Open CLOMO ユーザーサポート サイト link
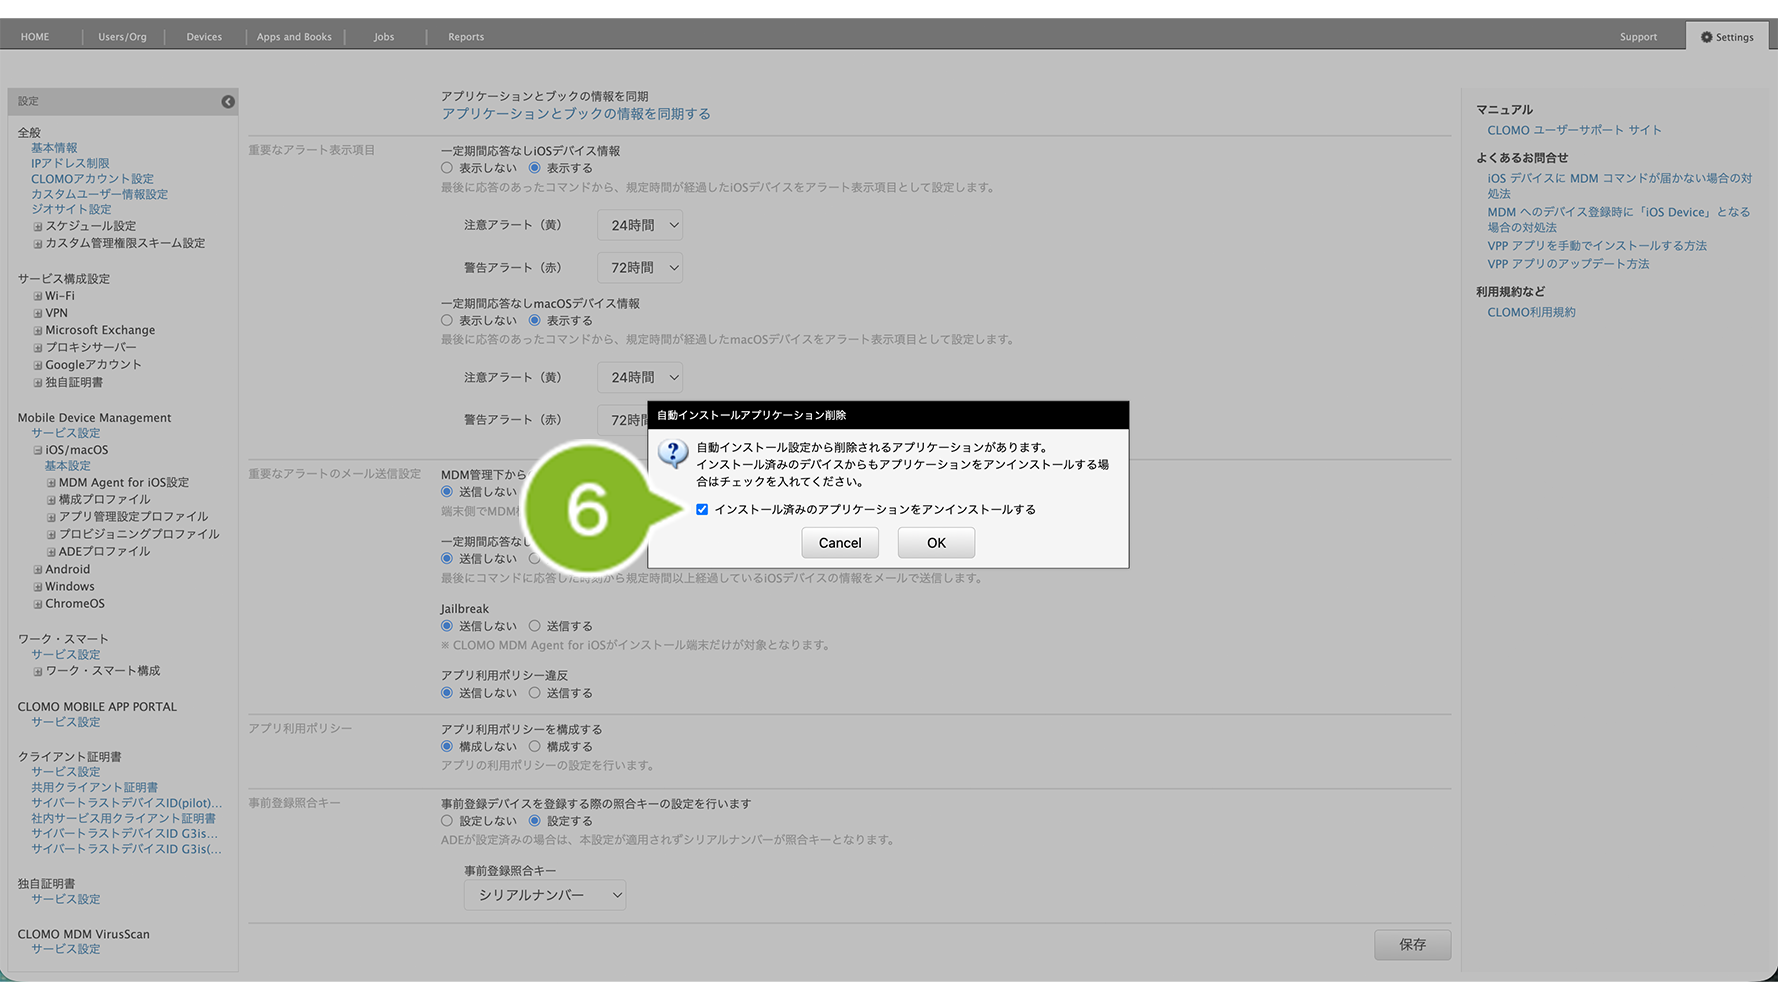This screenshot has height=1000, width=1778. click(x=1574, y=130)
